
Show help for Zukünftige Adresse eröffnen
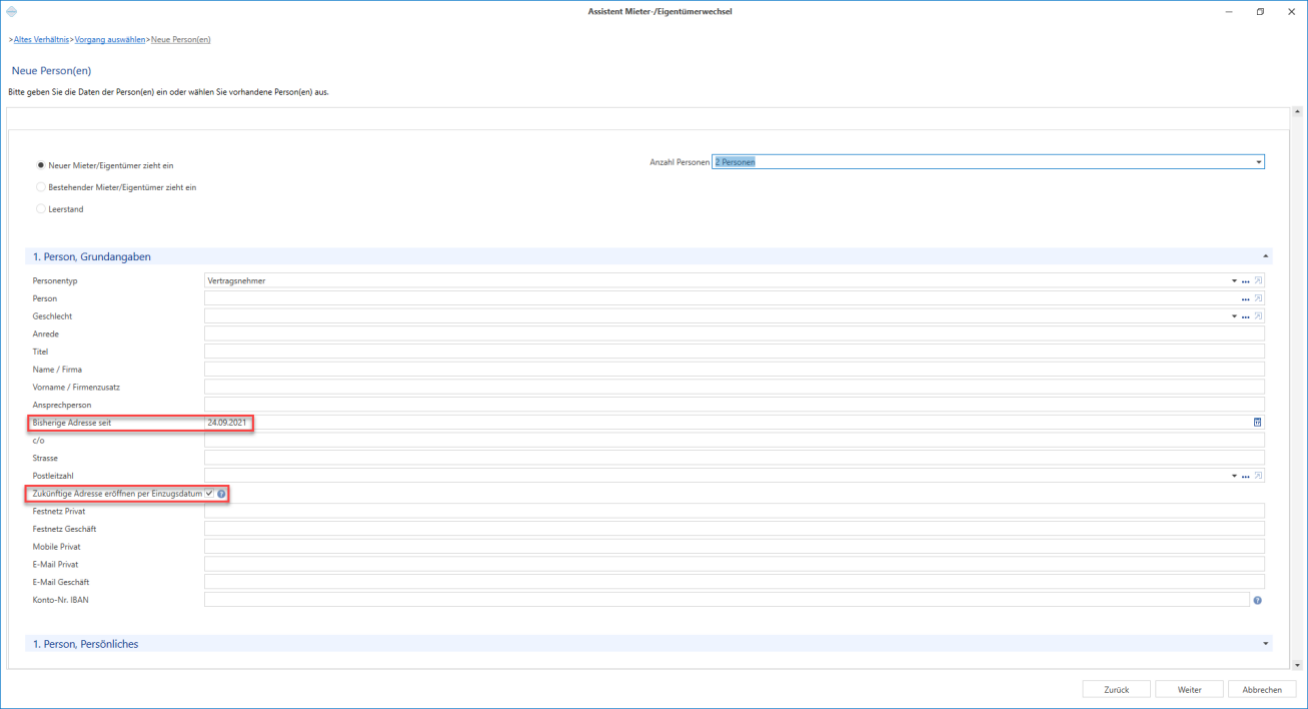[222, 494]
